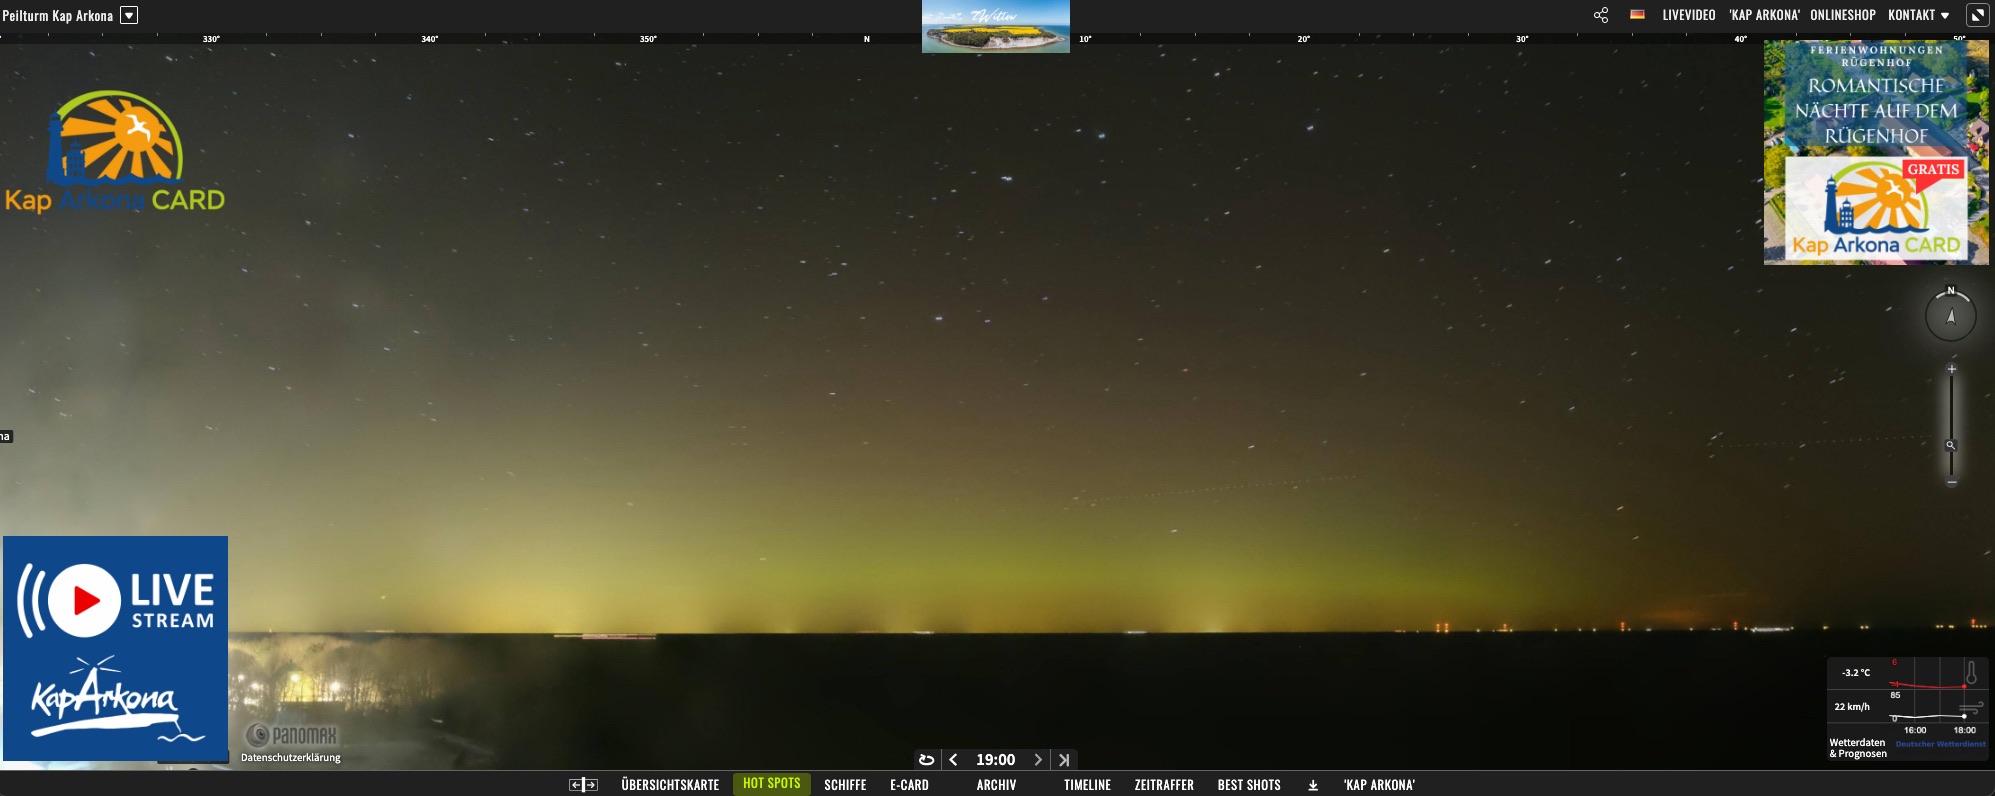The height and width of the screenshot is (796, 1995).
Task: Toggle the panorama pan left-right icon
Action: tap(583, 785)
